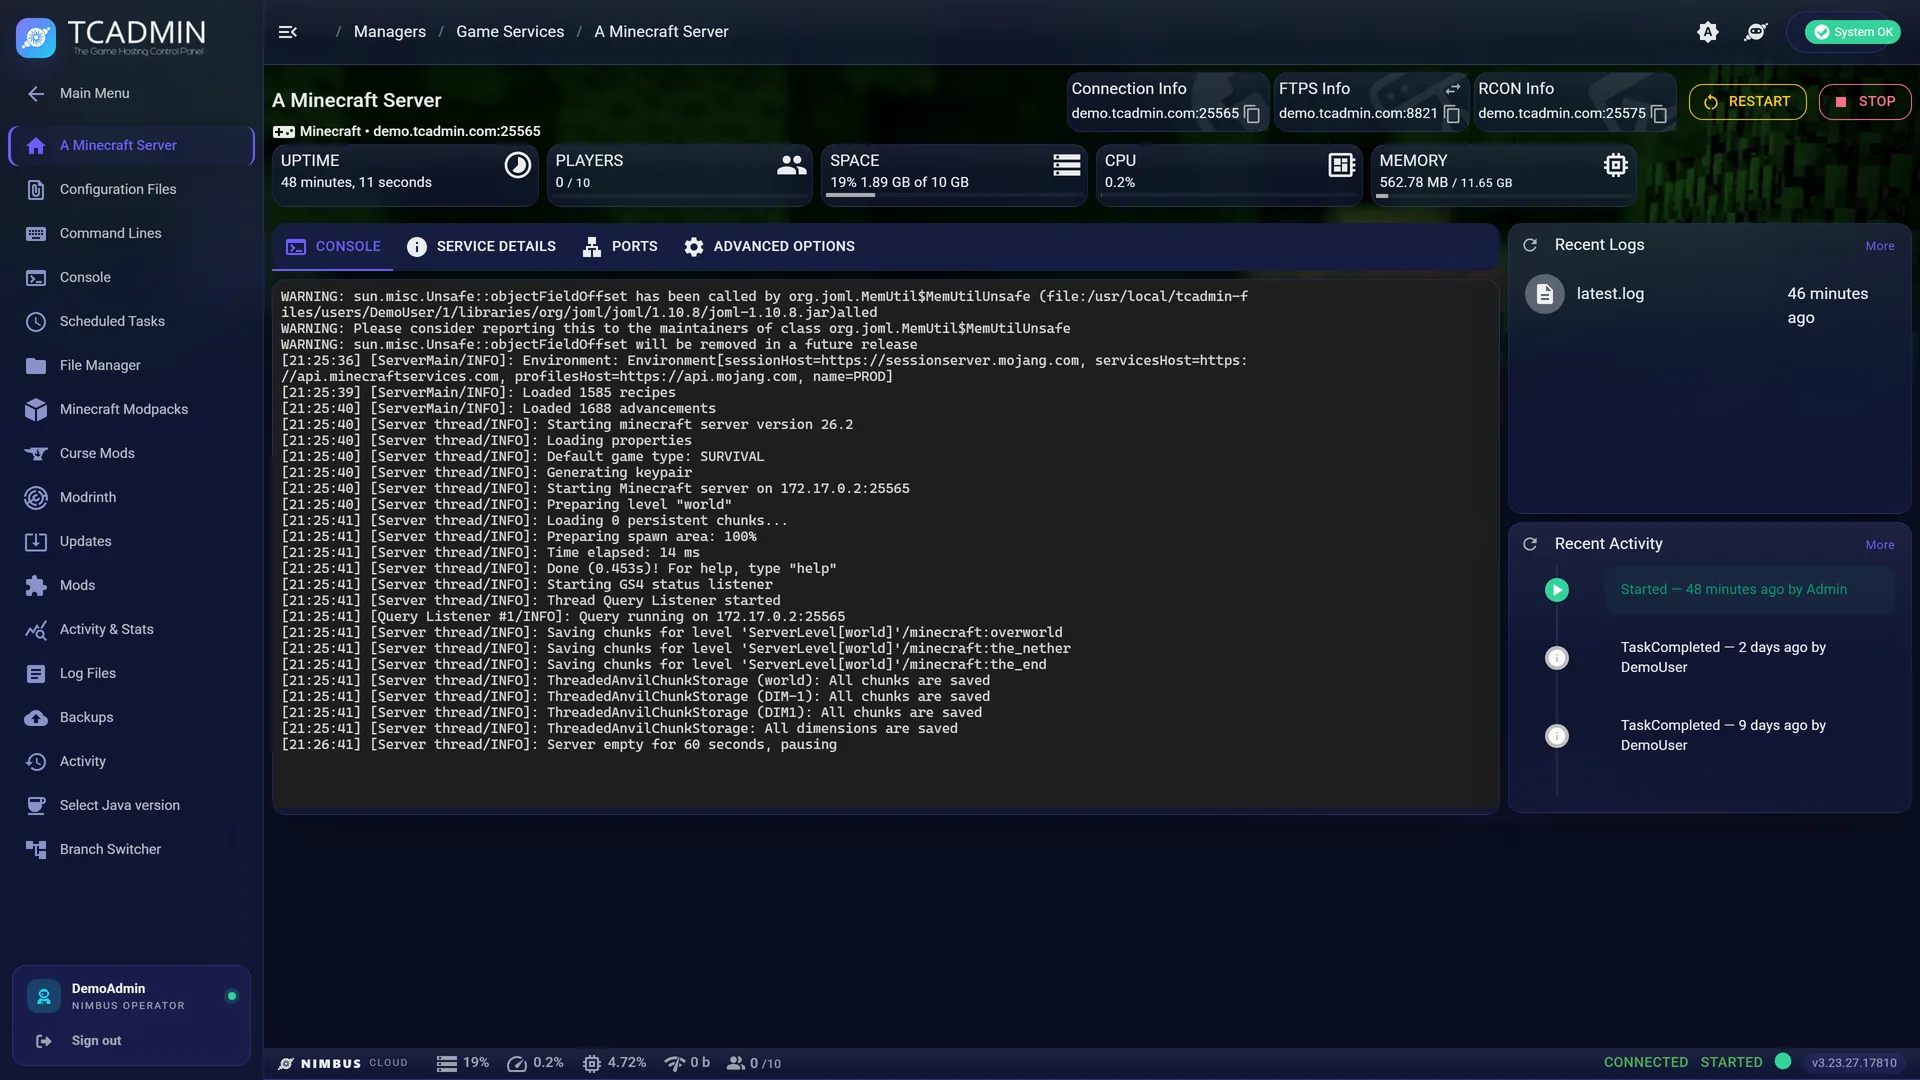Open Curse Mods
The image size is (1920, 1080).
(131, 454)
